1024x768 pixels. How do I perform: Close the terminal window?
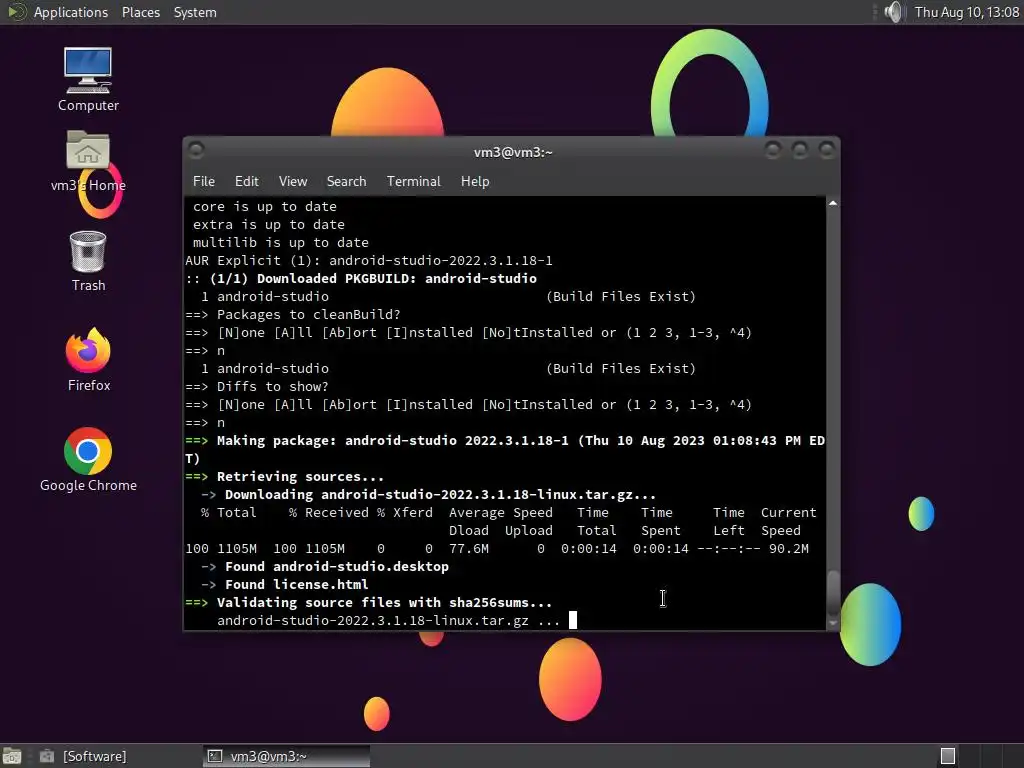(x=827, y=151)
